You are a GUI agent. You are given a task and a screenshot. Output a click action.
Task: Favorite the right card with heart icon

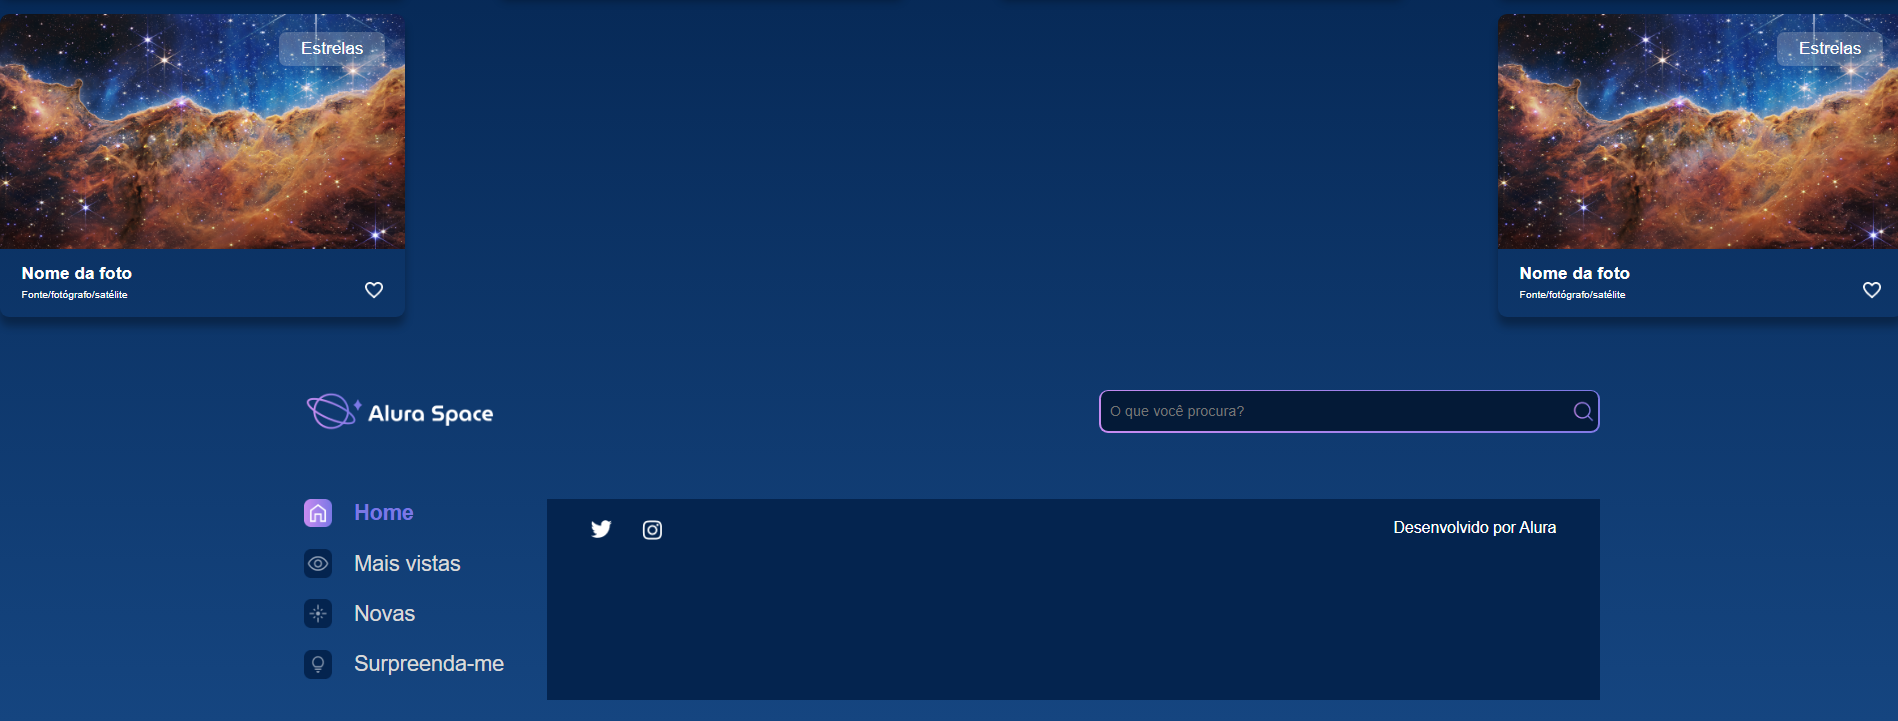tap(1872, 290)
